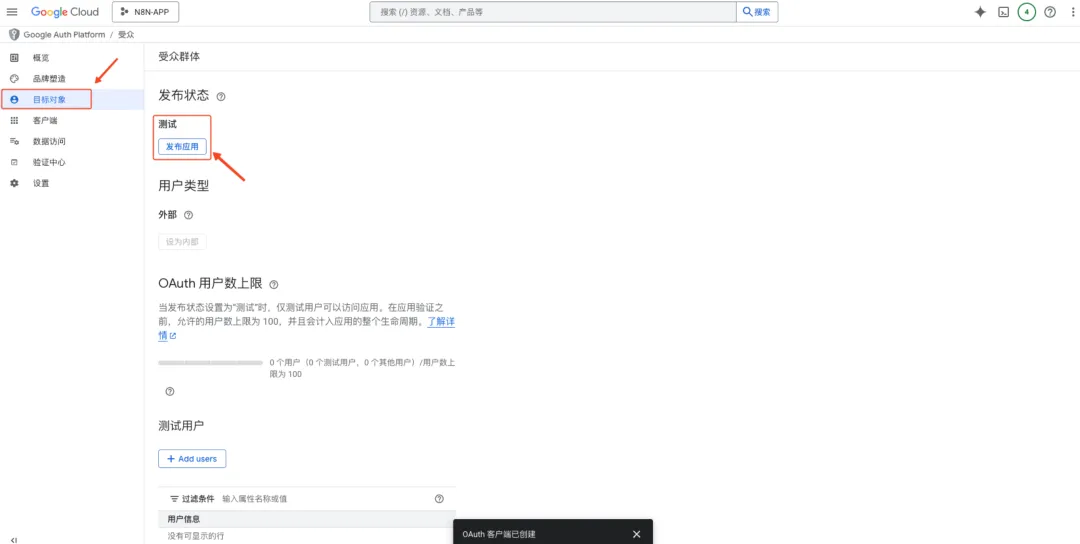Click help icon below the user cap bar
Image resolution: width=1080 pixels, height=544 pixels.
(170, 391)
